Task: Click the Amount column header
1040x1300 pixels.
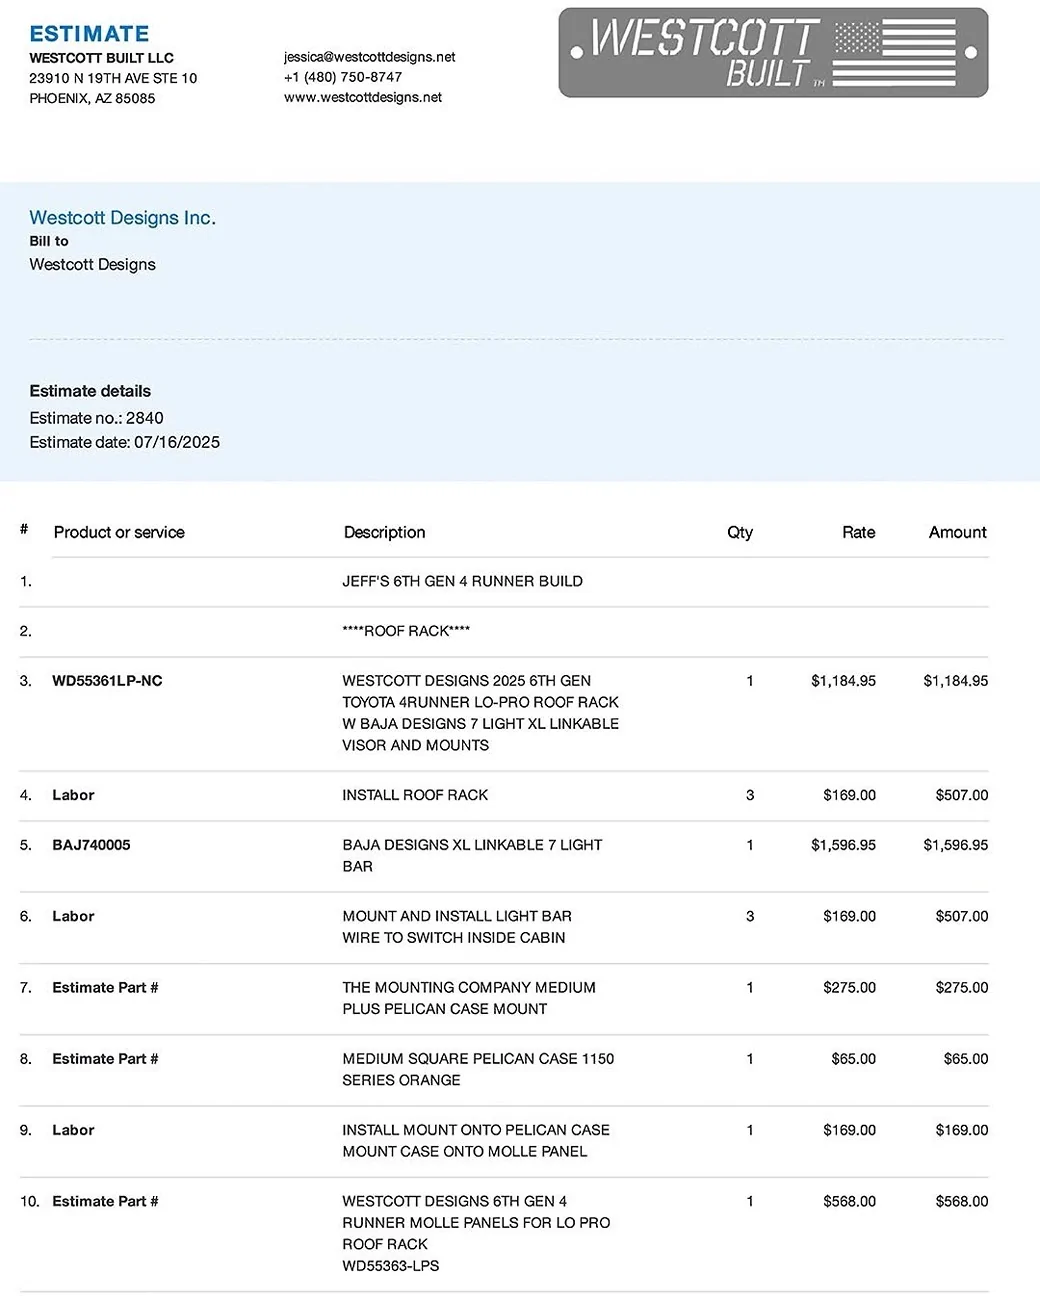Action: click(x=957, y=532)
